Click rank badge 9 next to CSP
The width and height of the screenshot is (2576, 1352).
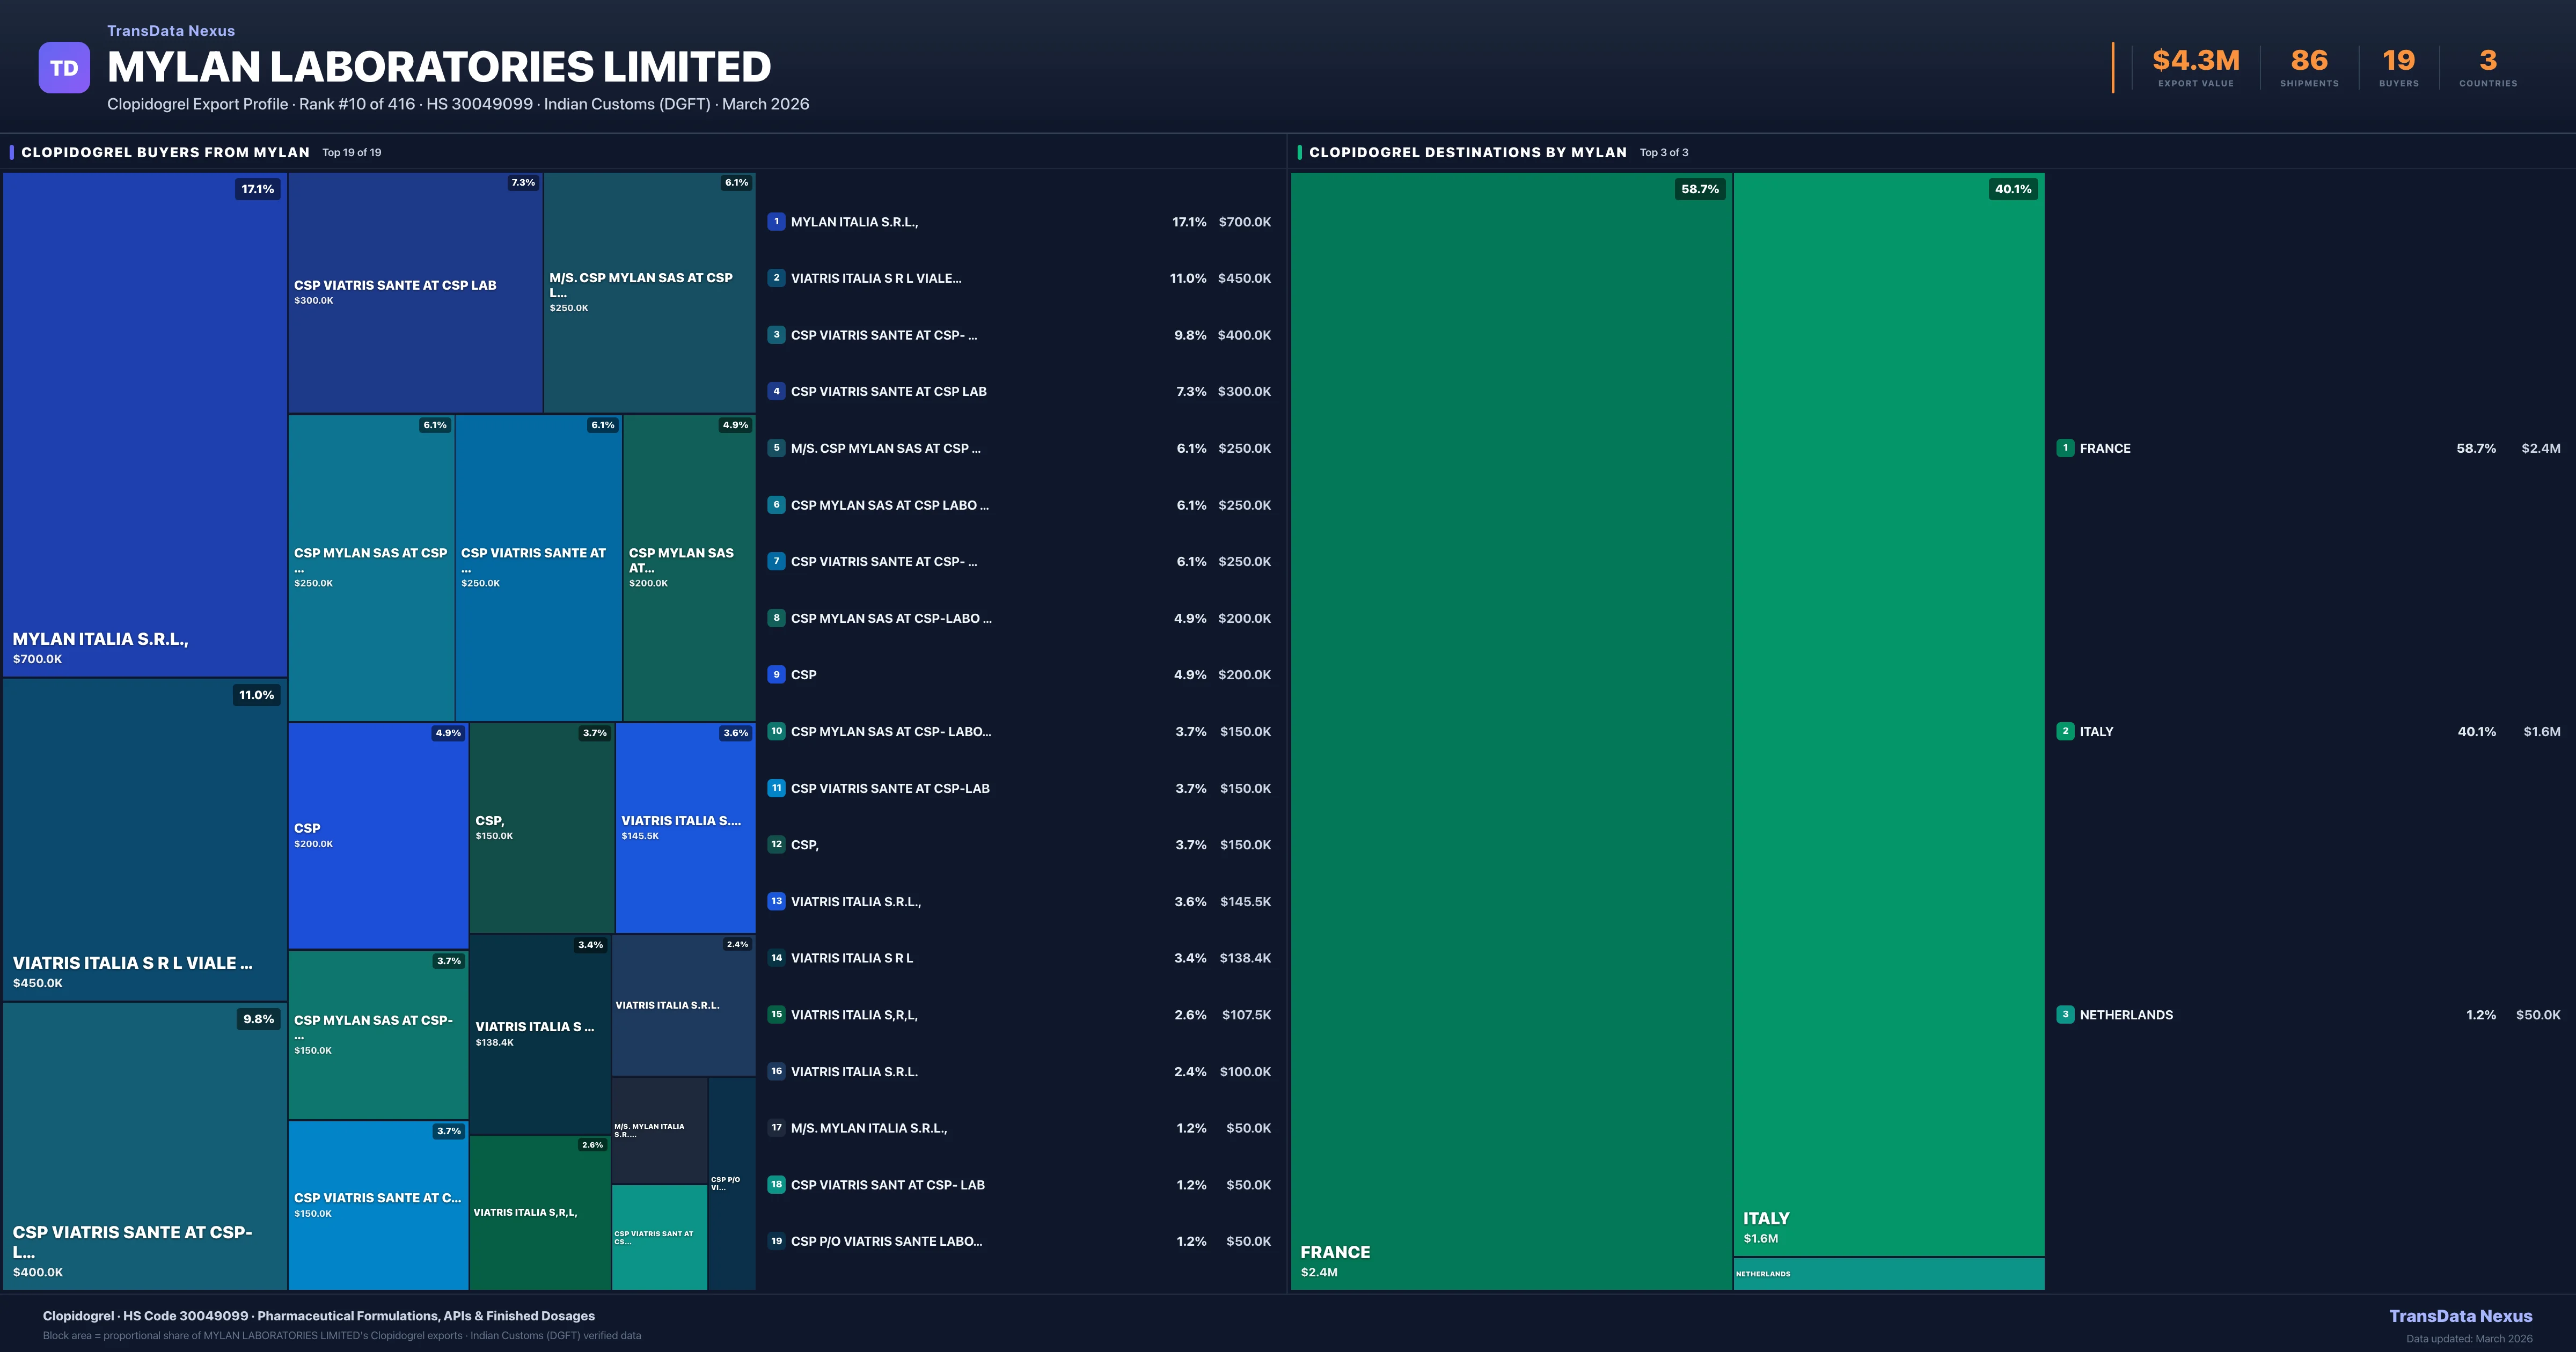[776, 675]
